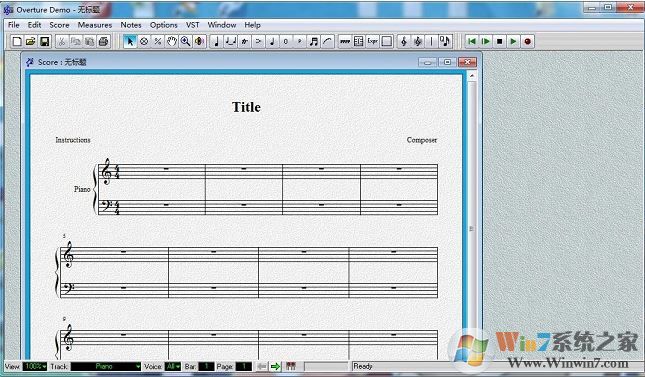Click the save floppy disk icon
Screen dimensions: 645x377
click(x=44, y=41)
